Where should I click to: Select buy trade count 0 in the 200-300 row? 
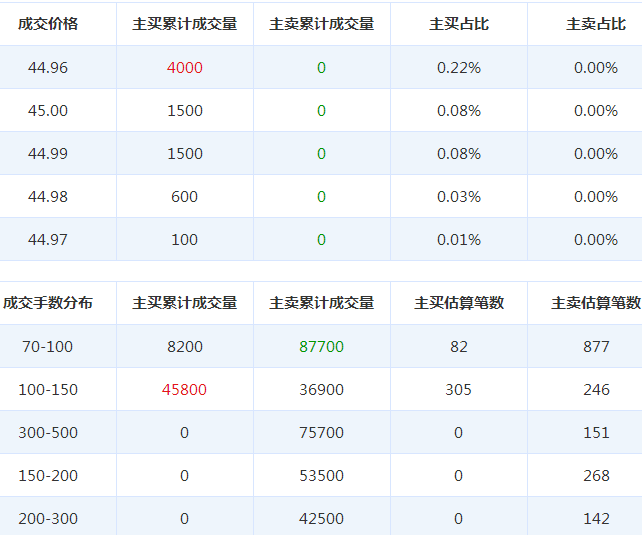click(x=459, y=519)
